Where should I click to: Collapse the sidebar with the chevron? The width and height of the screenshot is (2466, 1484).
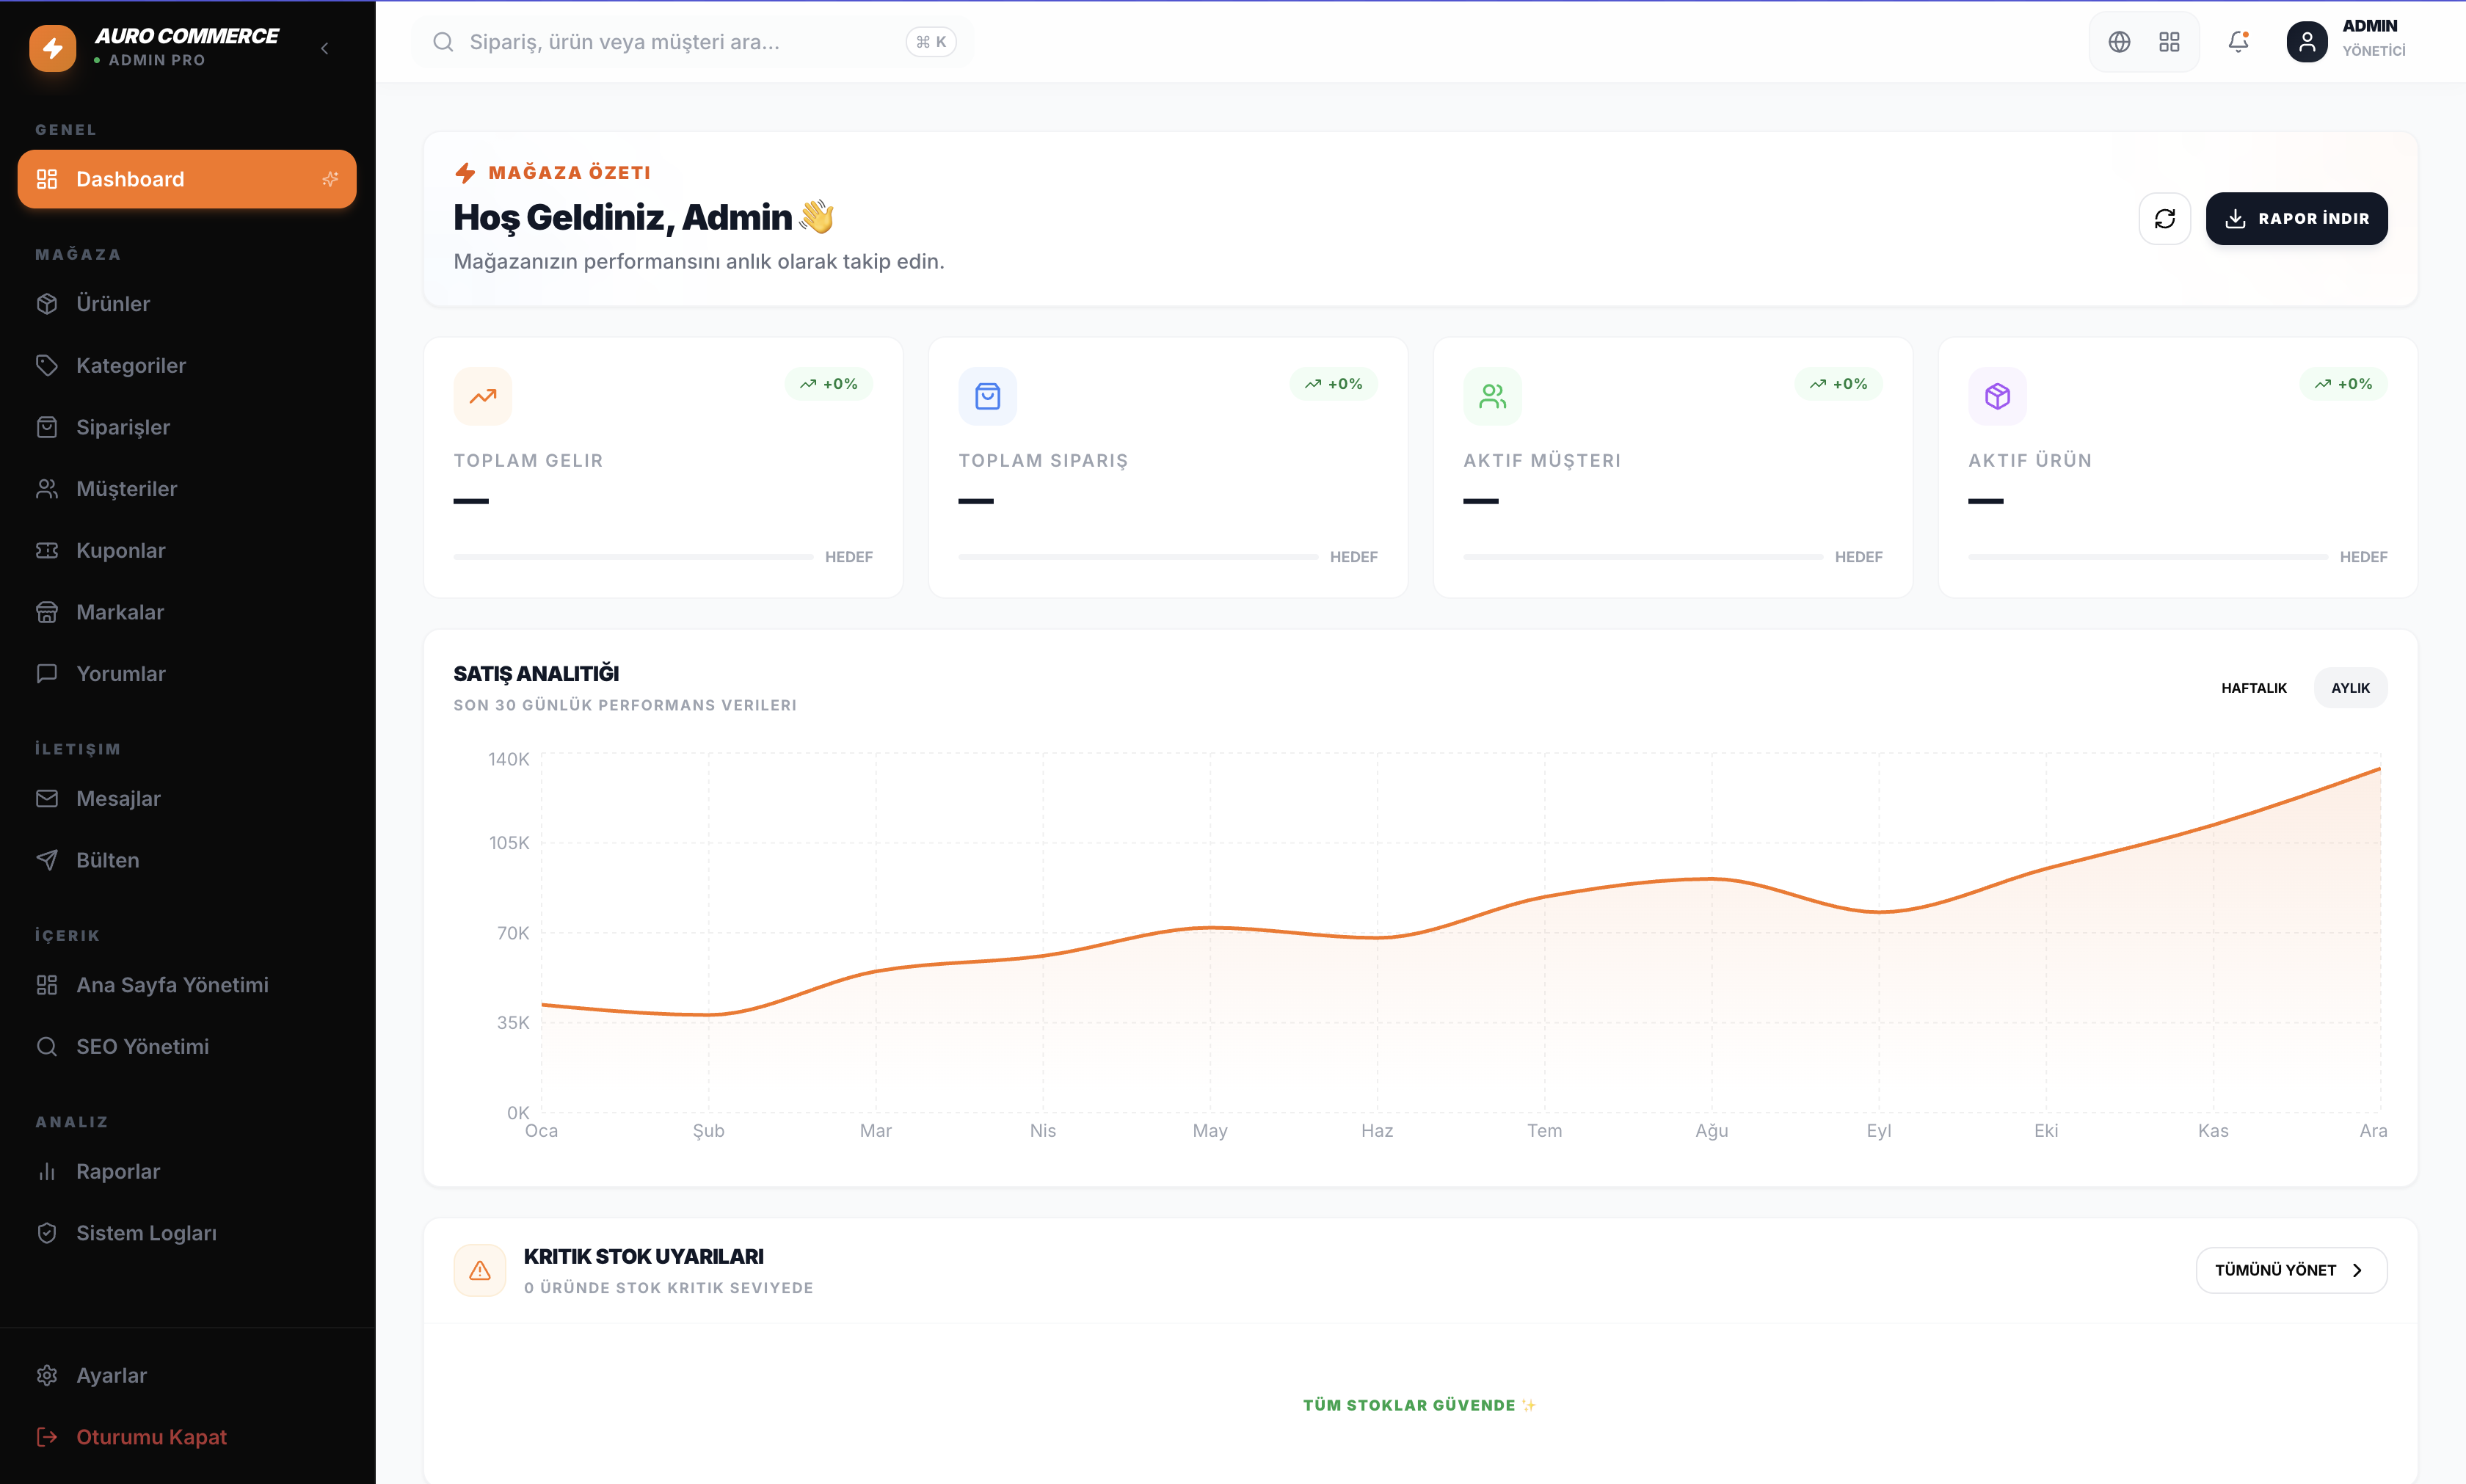click(325, 48)
